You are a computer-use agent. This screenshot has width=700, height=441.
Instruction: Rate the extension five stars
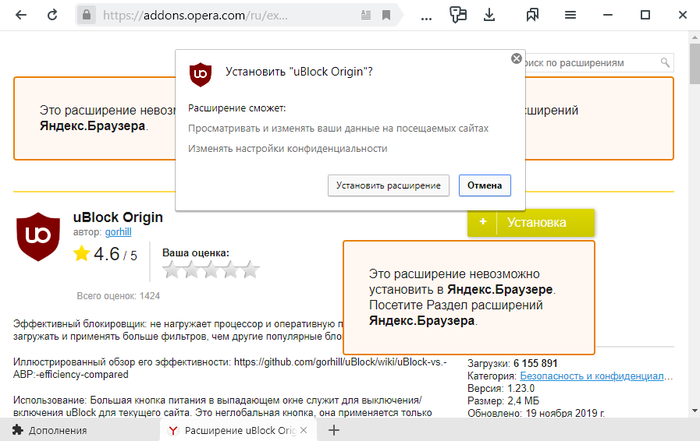point(250,269)
